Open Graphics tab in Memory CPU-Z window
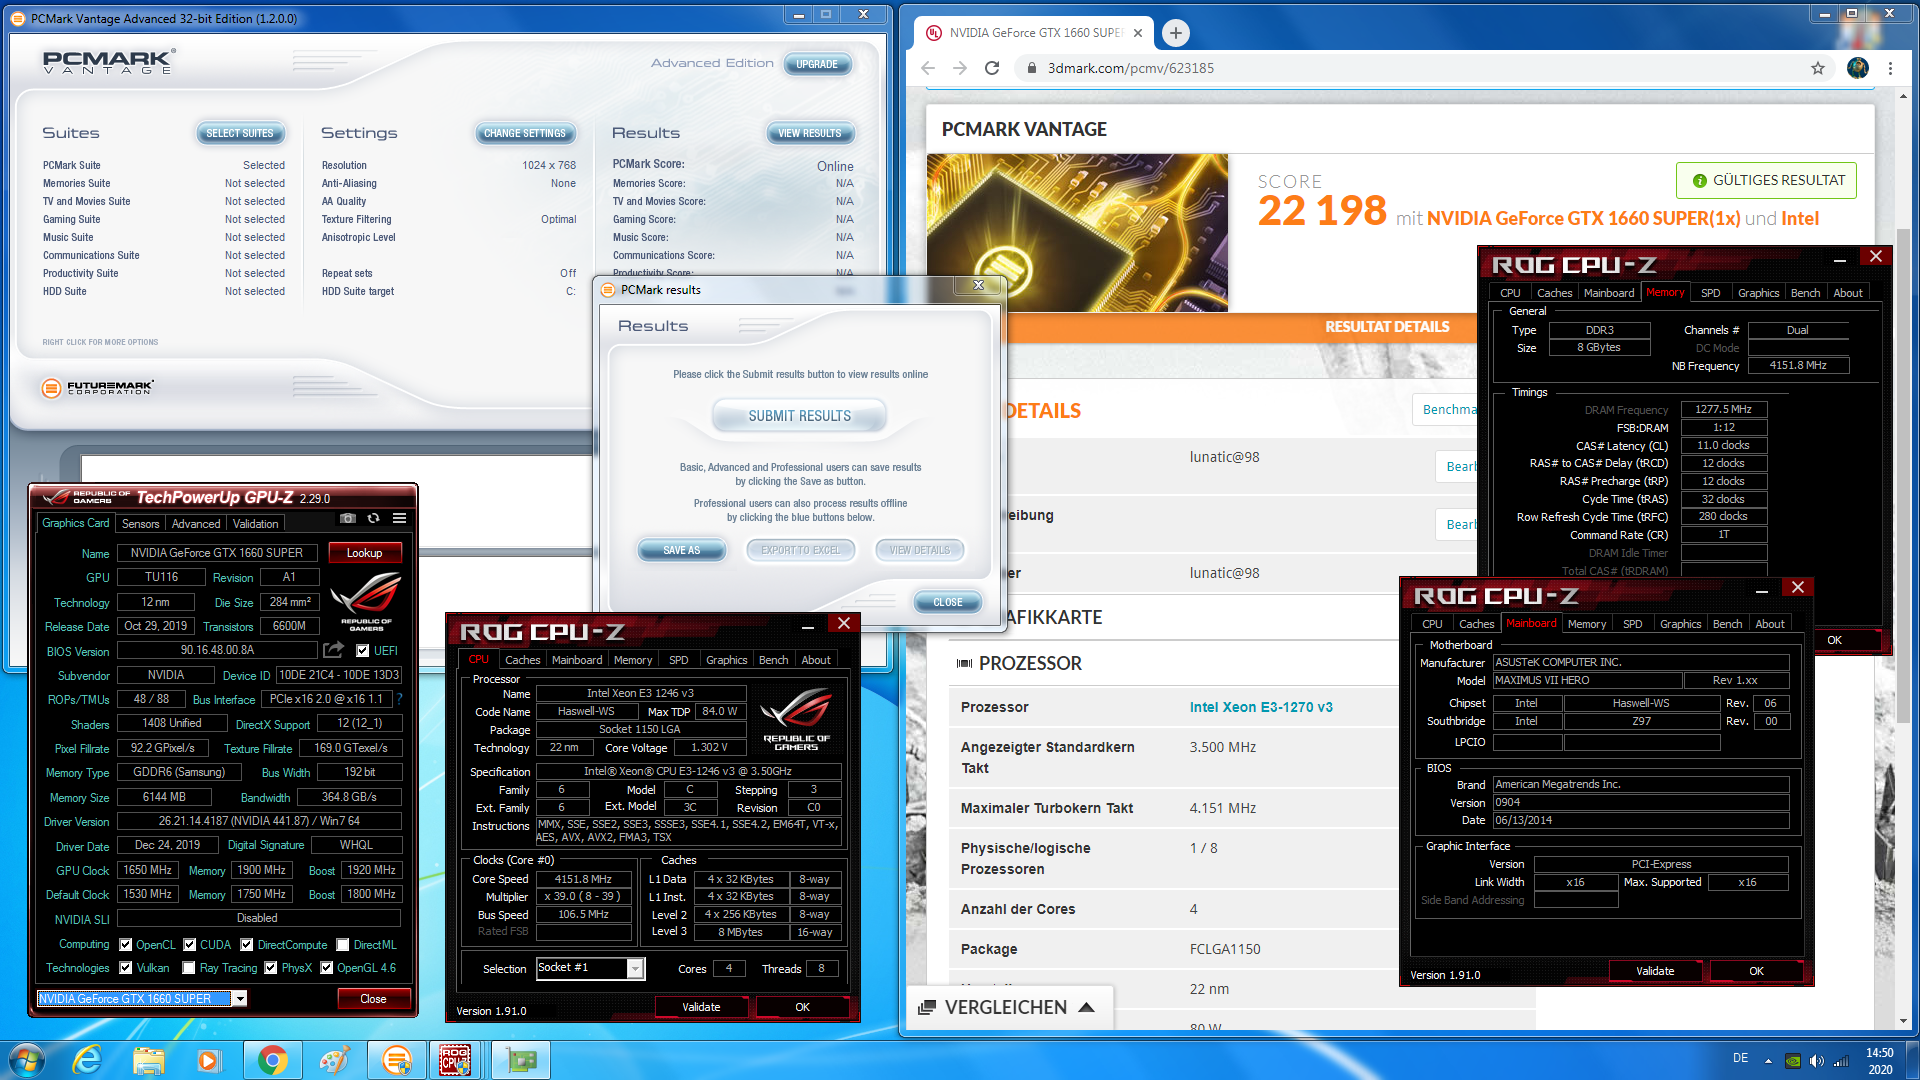 point(1758,293)
